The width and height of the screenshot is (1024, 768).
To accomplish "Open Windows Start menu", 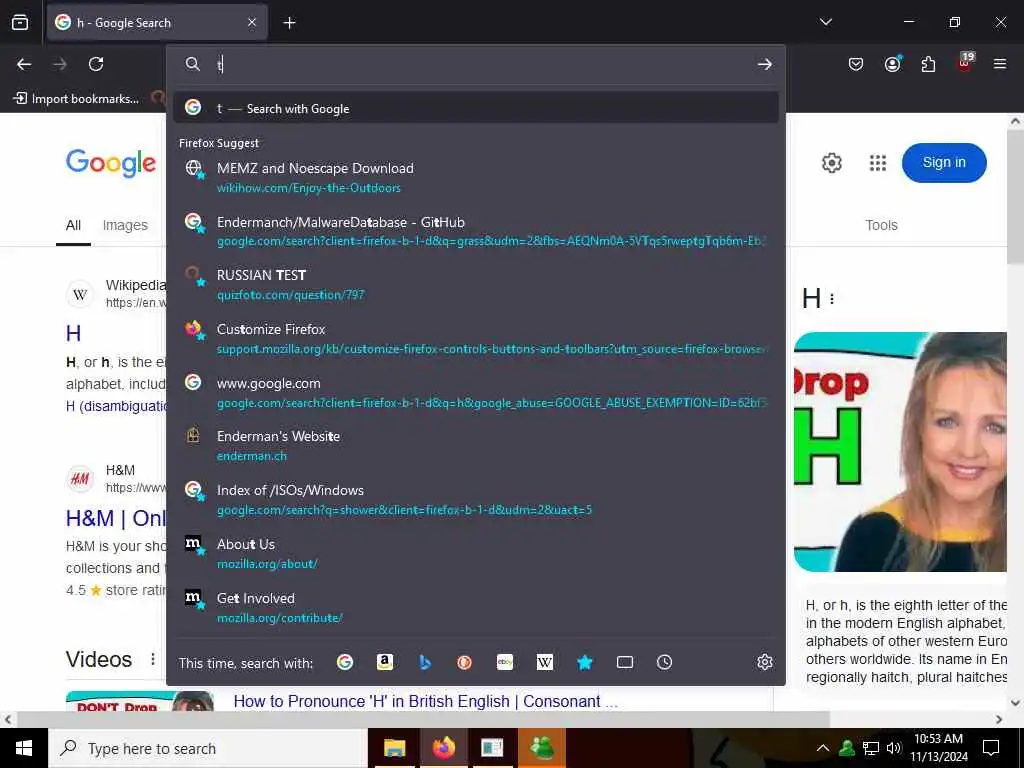I will pyautogui.click(x=24, y=748).
